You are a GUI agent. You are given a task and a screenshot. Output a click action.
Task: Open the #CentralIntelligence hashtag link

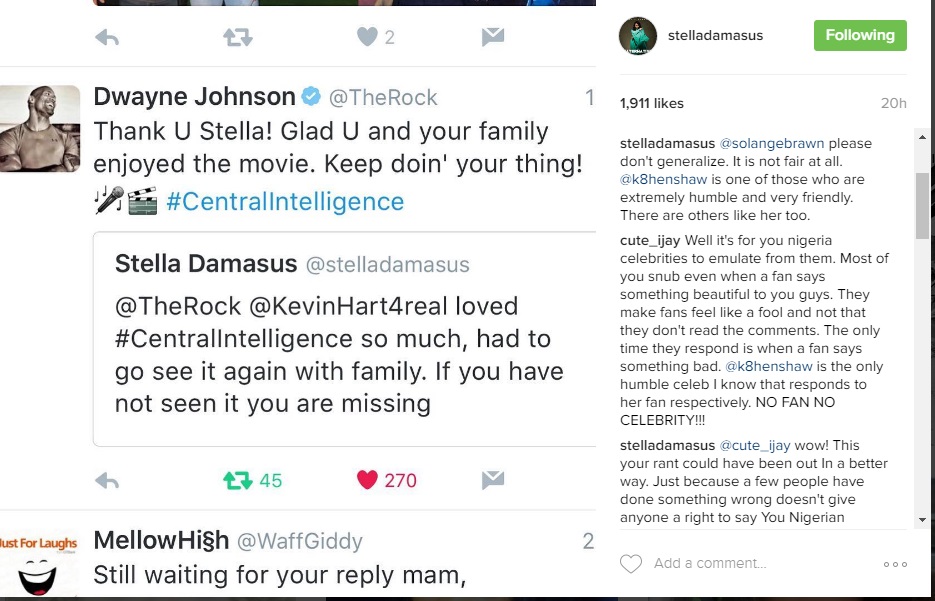pyautogui.click(x=285, y=201)
